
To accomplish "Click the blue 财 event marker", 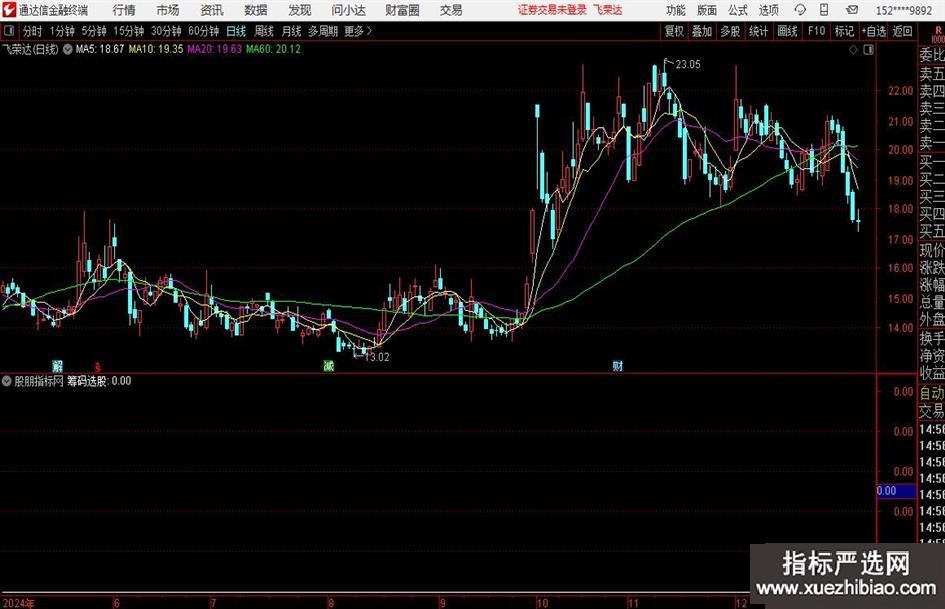I will point(618,365).
